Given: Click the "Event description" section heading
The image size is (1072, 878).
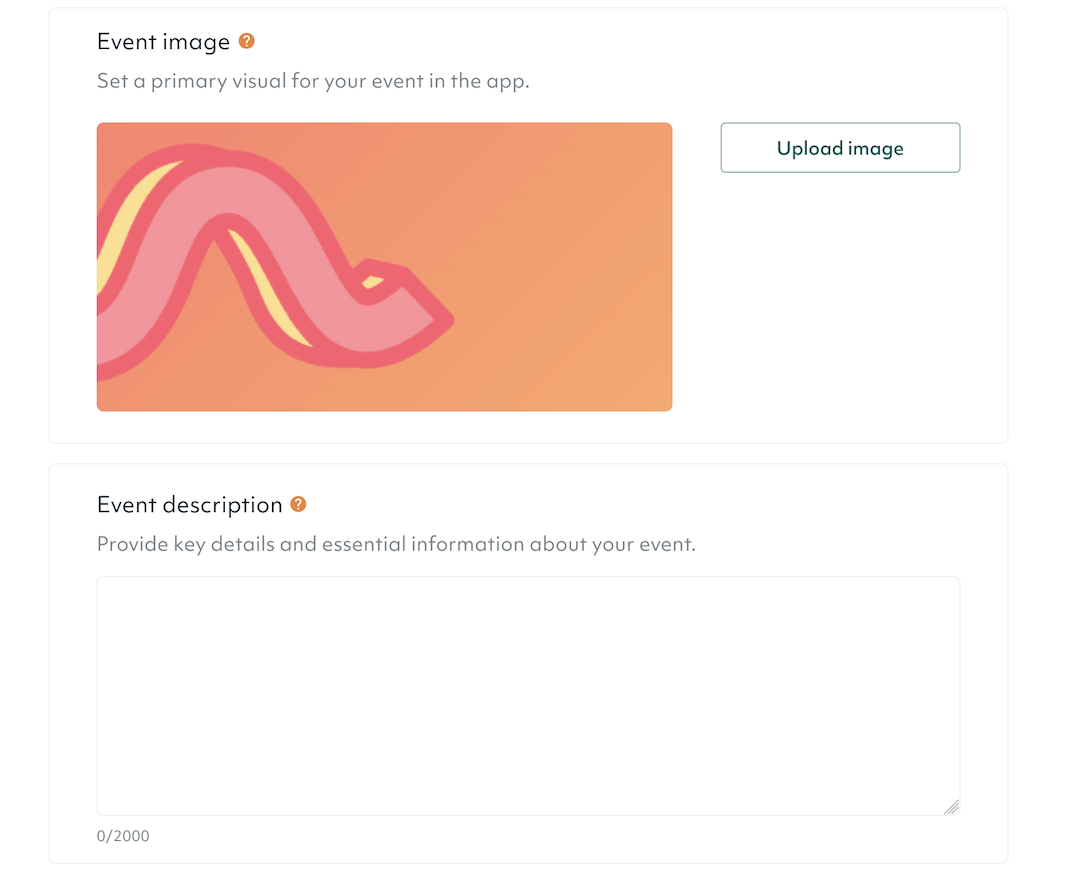Looking at the screenshot, I should tap(189, 505).
